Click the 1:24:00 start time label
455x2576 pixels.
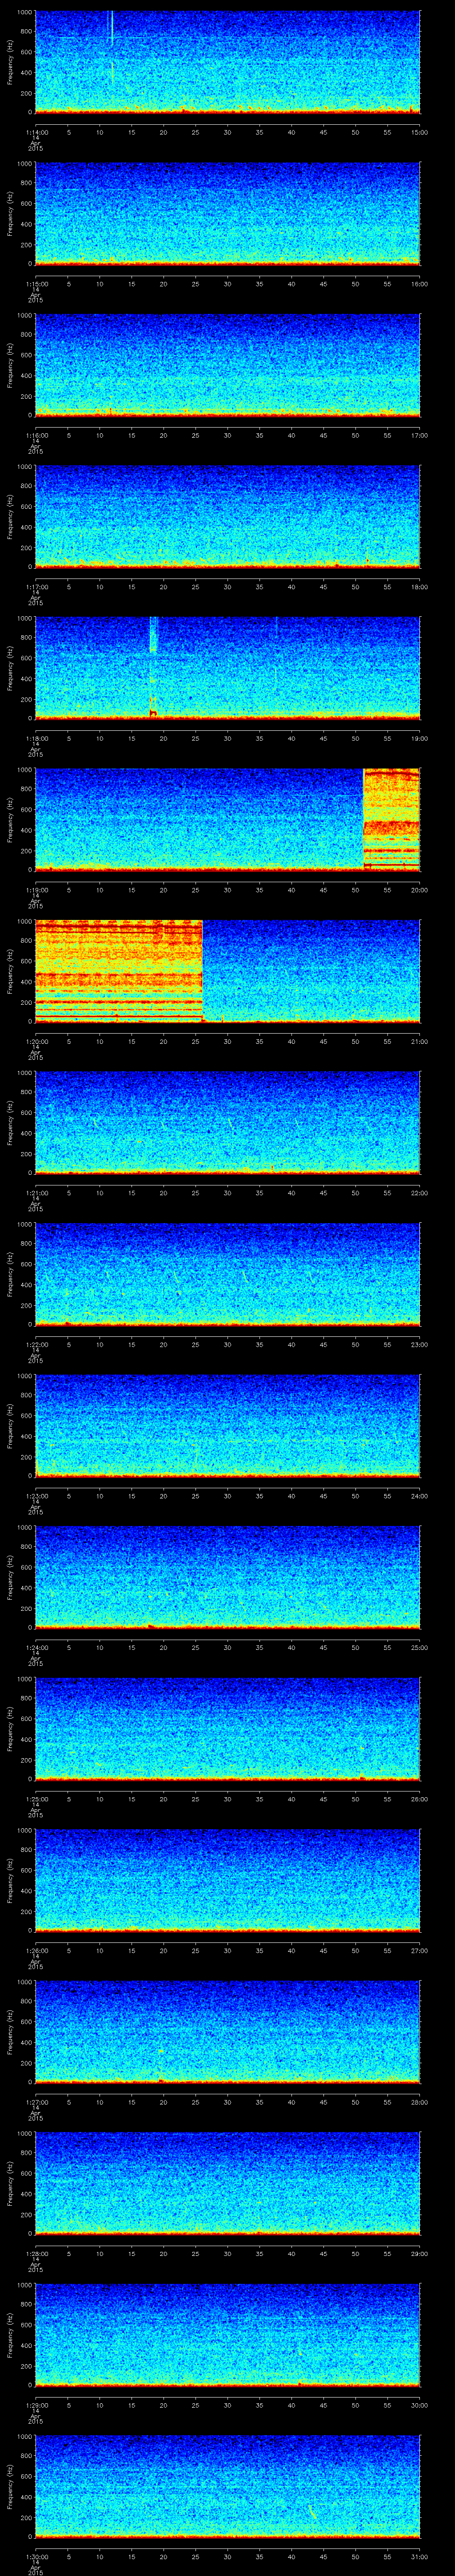click(36, 1647)
